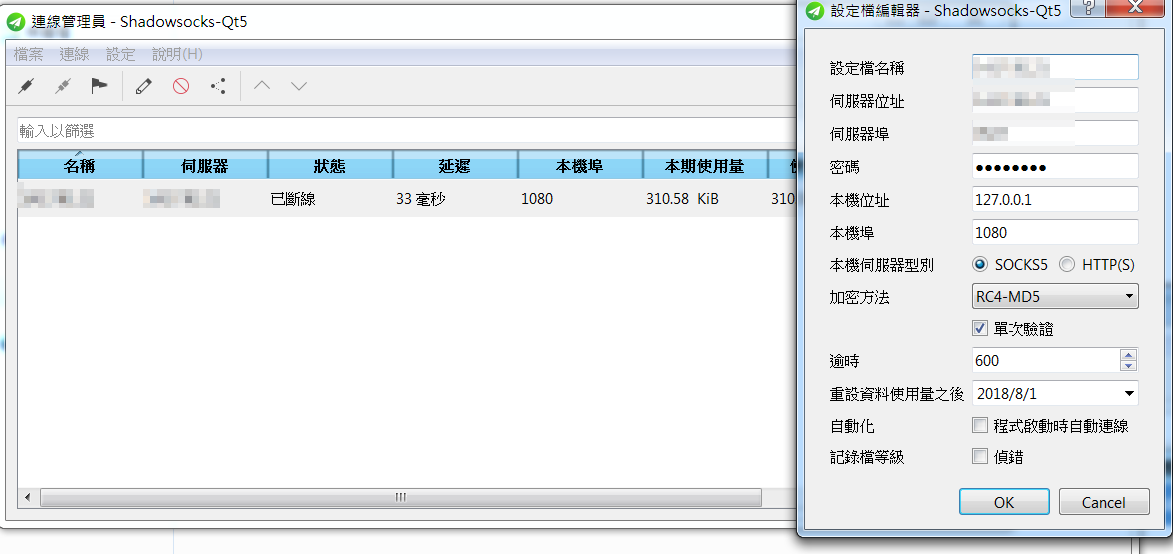
Task: Click the 伺服器位址 input field
Action: [1055, 100]
